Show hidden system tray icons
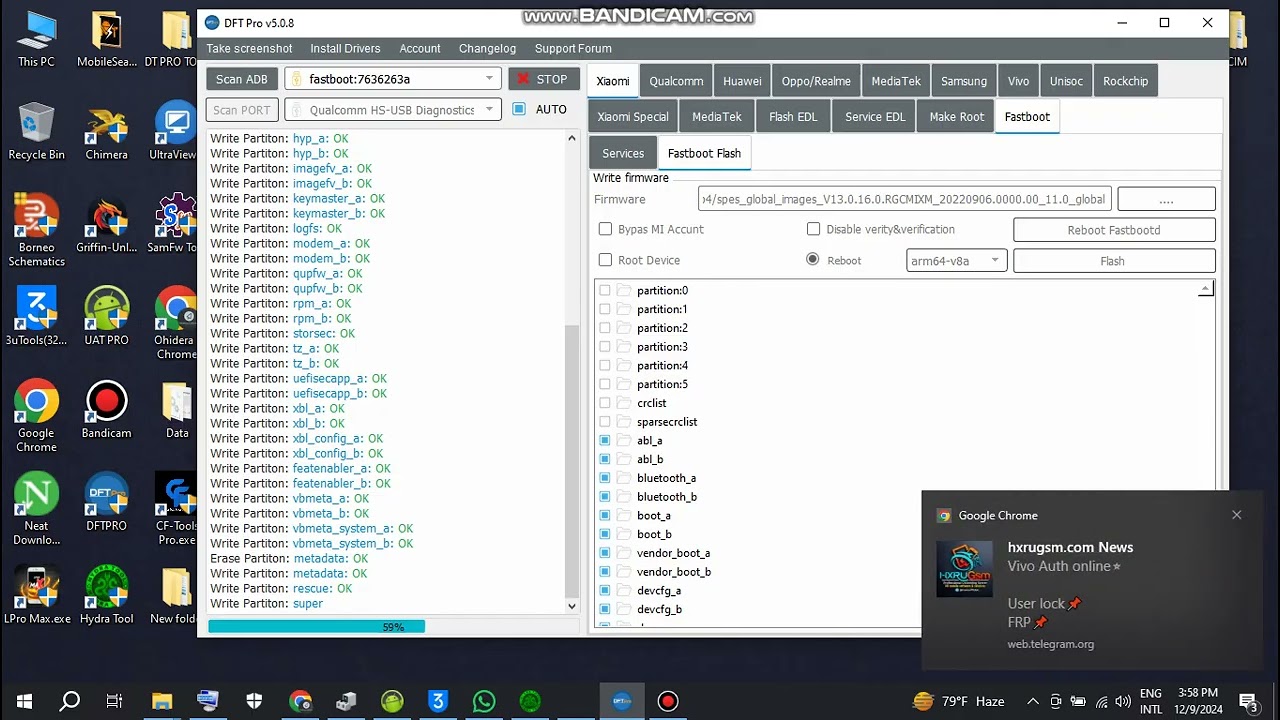Image resolution: width=1280 pixels, height=720 pixels. coord(1033,701)
